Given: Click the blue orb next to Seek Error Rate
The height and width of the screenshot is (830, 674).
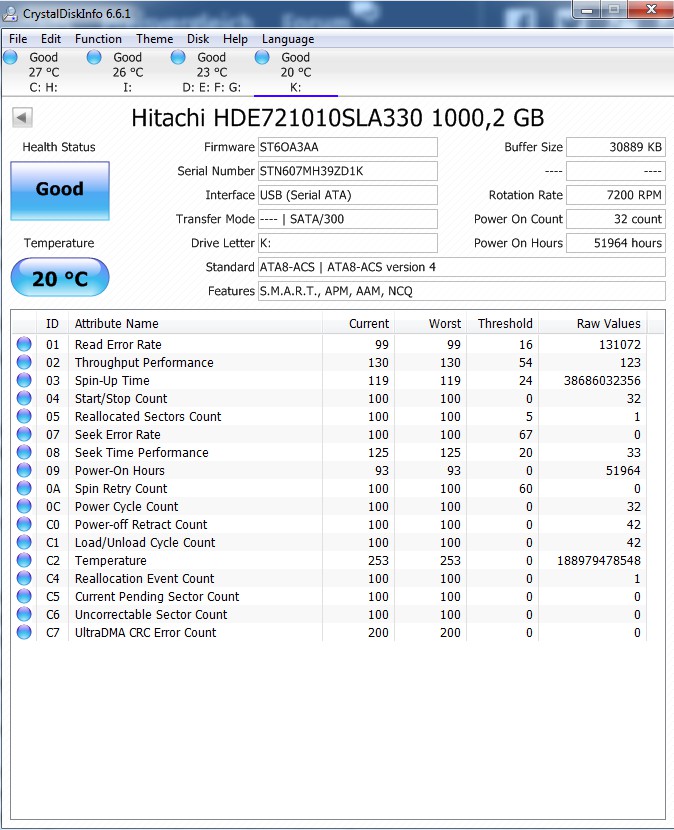Looking at the screenshot, I should [24, 434].
